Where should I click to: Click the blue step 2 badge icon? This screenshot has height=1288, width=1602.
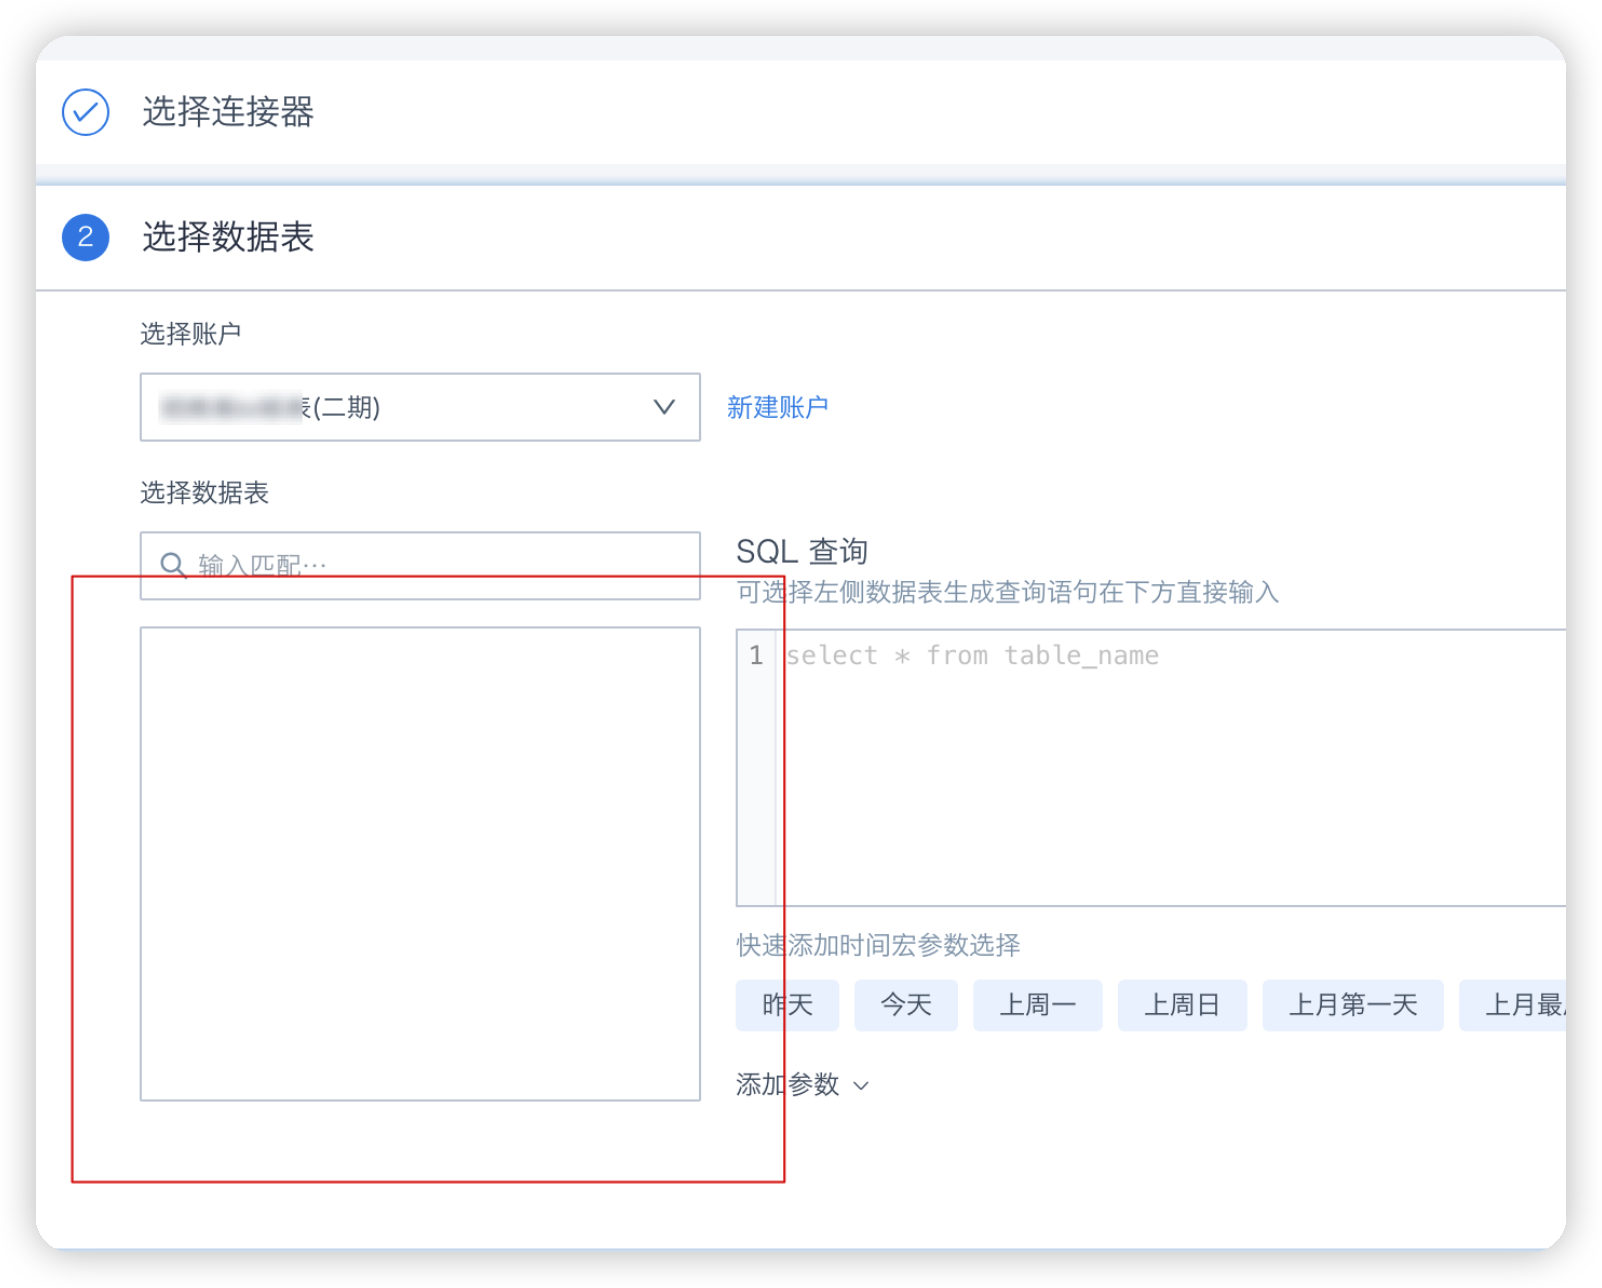point(85,238)
